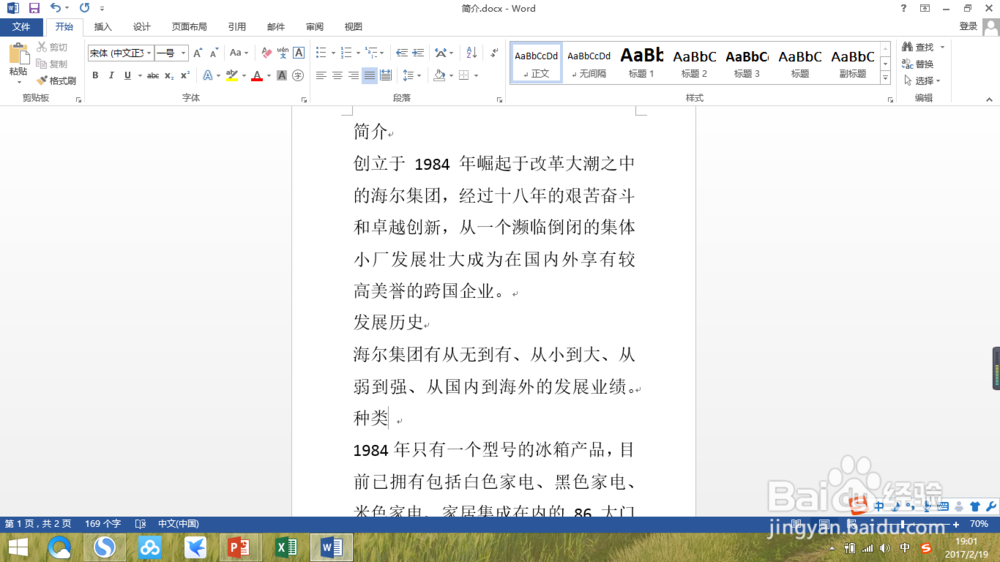The width and height of the screenshot is (1000, 562).
Task: Toggle italic formatting
Action: pos(111,76)
